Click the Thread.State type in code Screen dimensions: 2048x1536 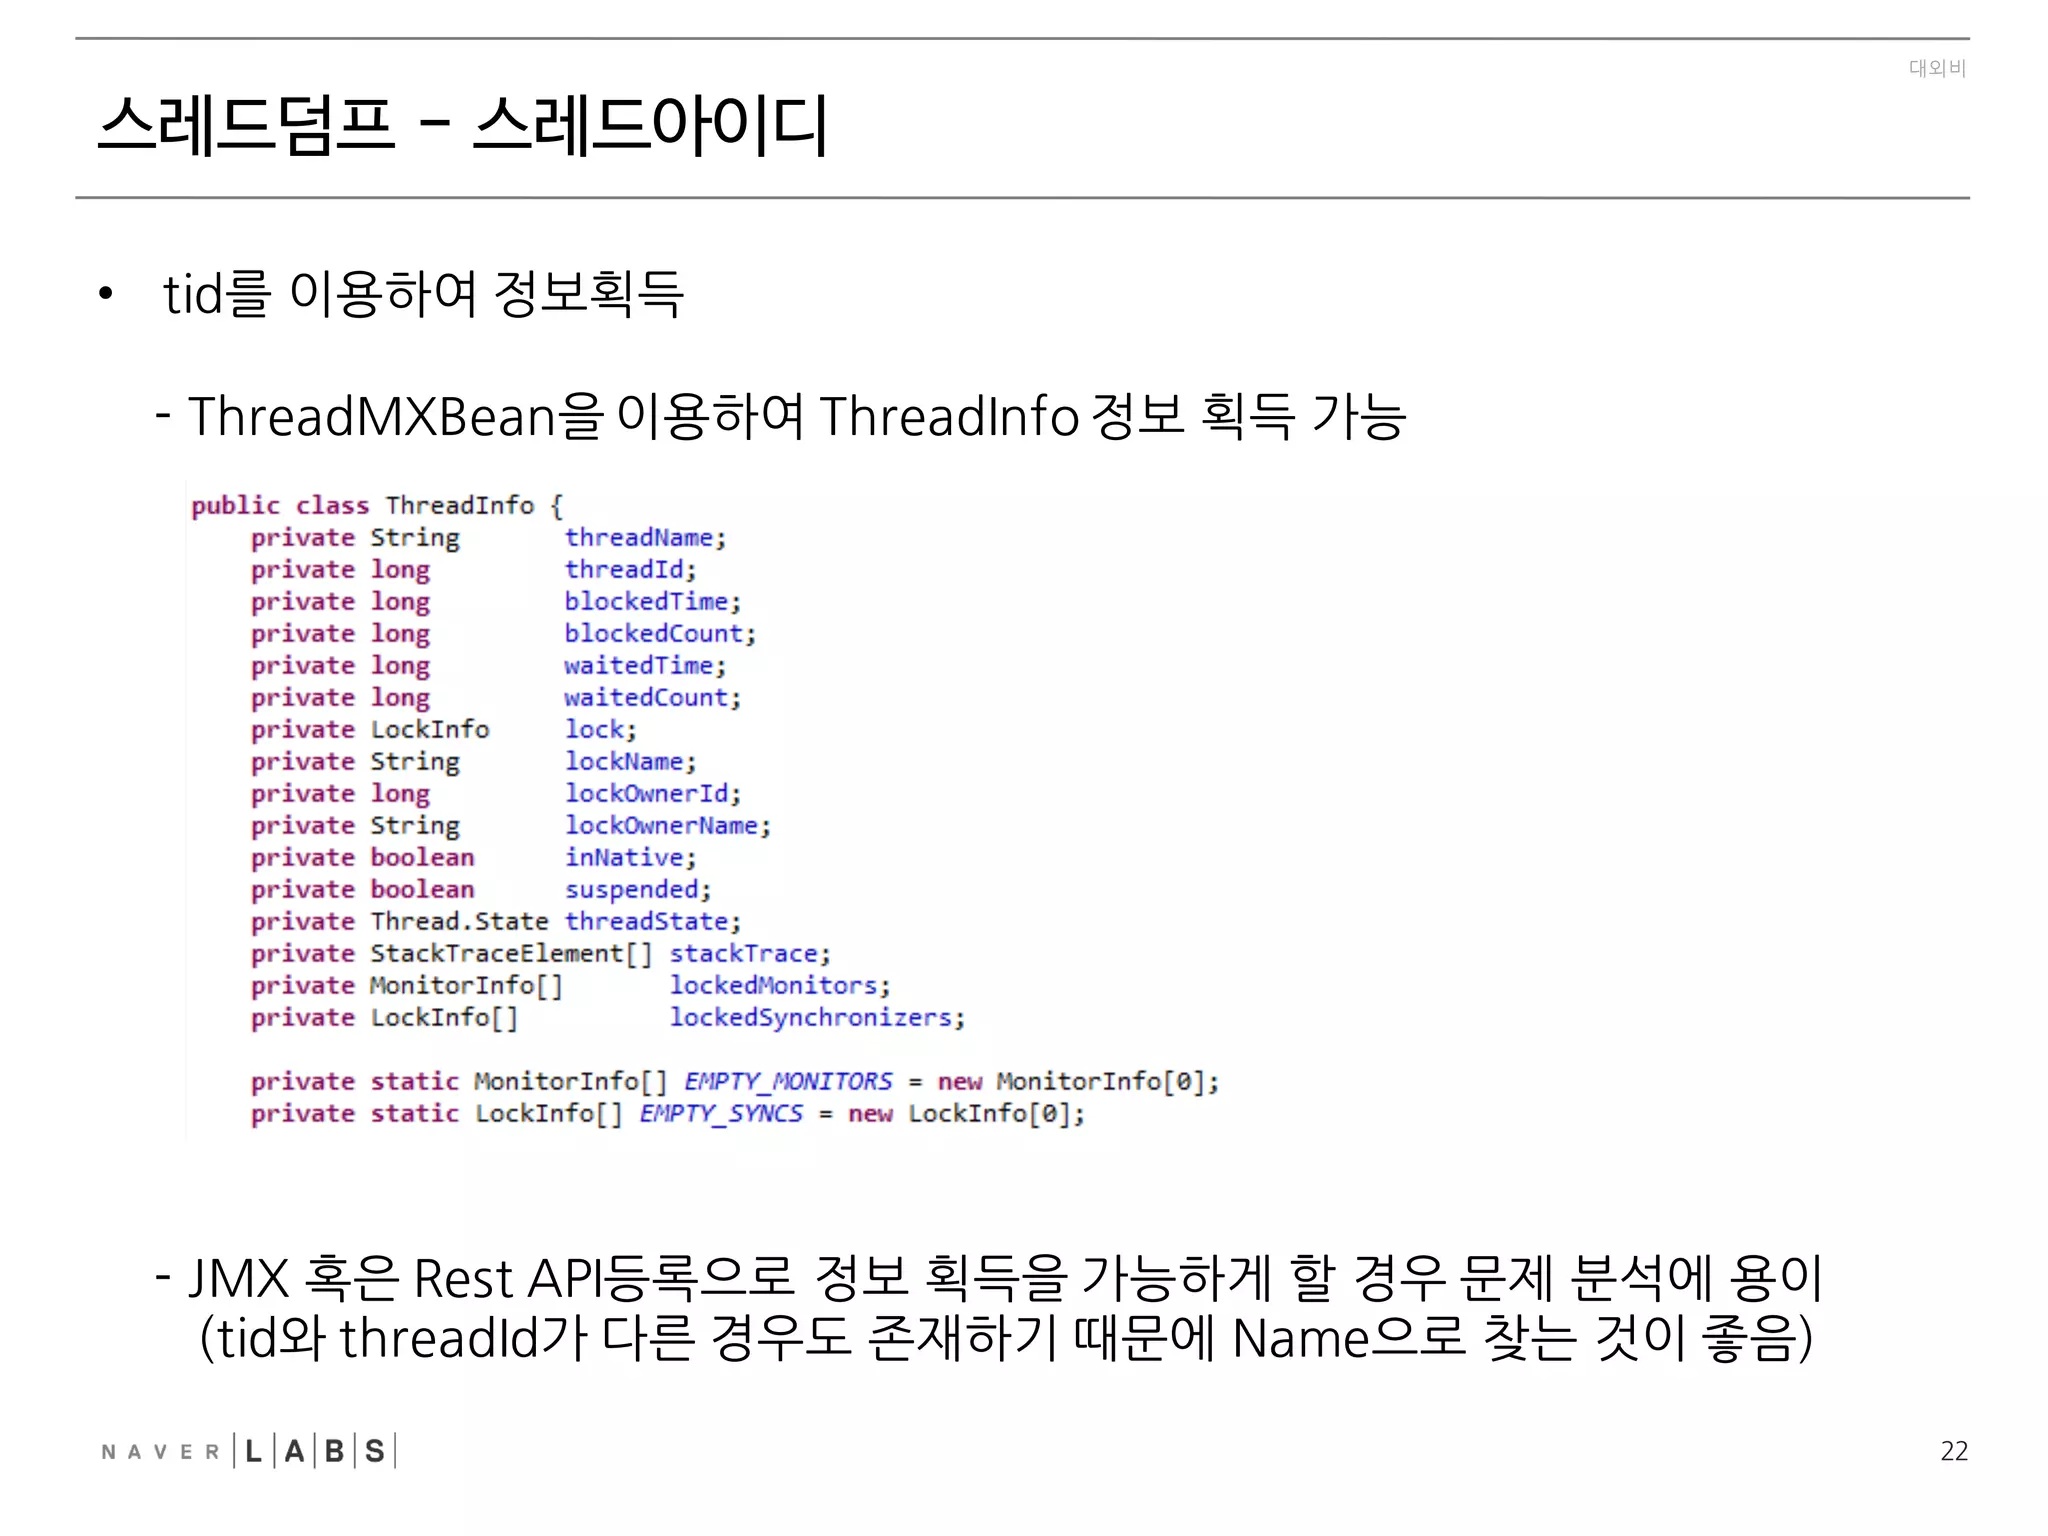click(459, 922)
